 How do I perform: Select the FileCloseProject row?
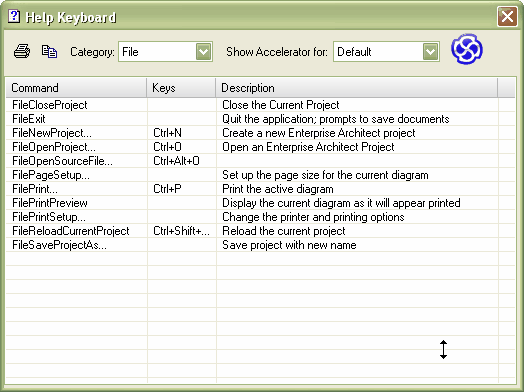point(260,105)
